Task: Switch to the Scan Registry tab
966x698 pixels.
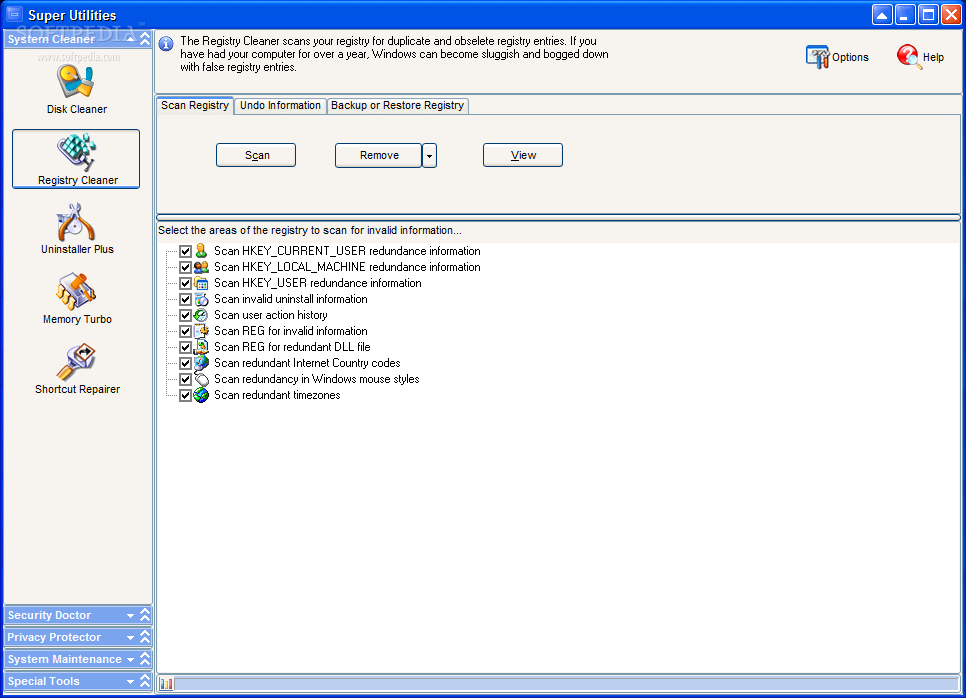Action: pos(195,105)
